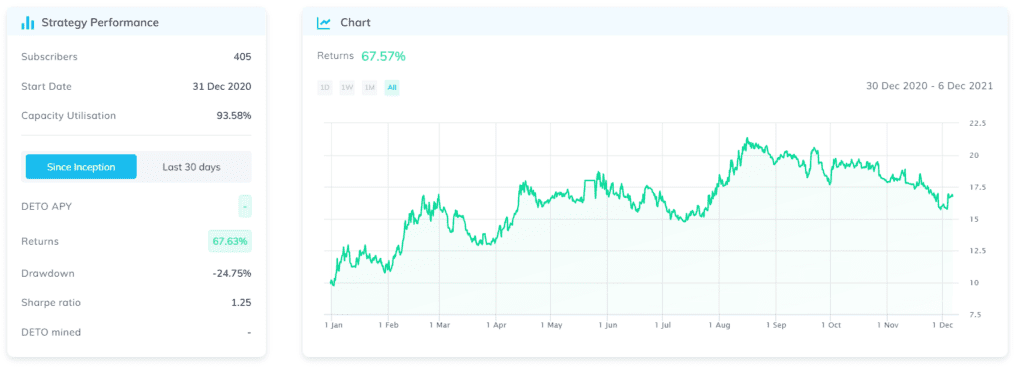Click the DETO APY dash badge

(x=245, y=206)
